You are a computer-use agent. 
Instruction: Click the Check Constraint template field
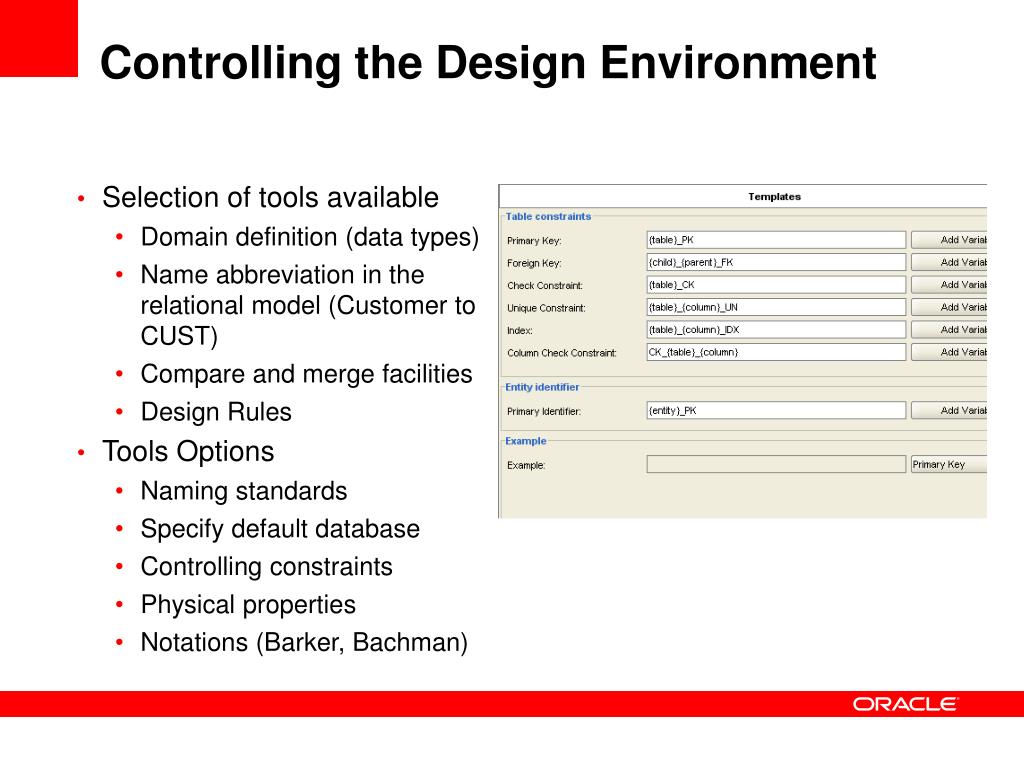pyautogui.click(x=776, y=285)
